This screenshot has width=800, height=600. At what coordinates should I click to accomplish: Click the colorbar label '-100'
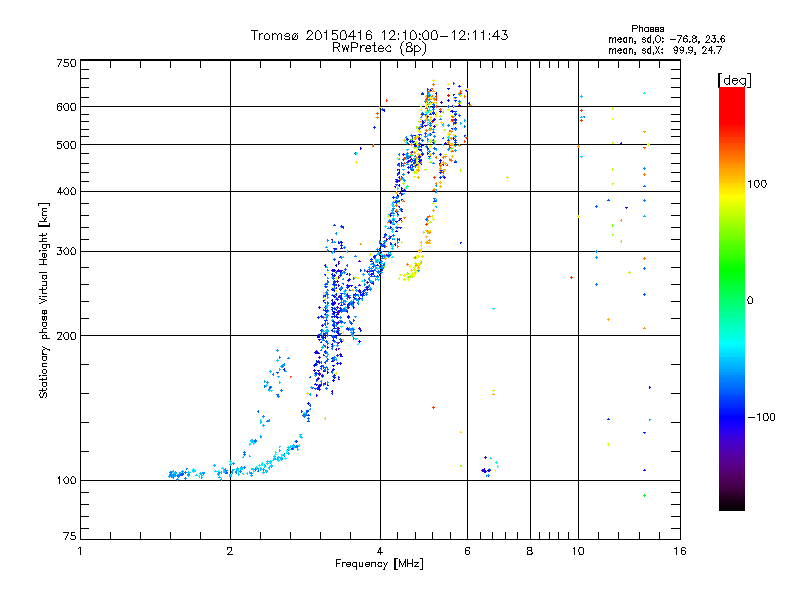point(761,417)
